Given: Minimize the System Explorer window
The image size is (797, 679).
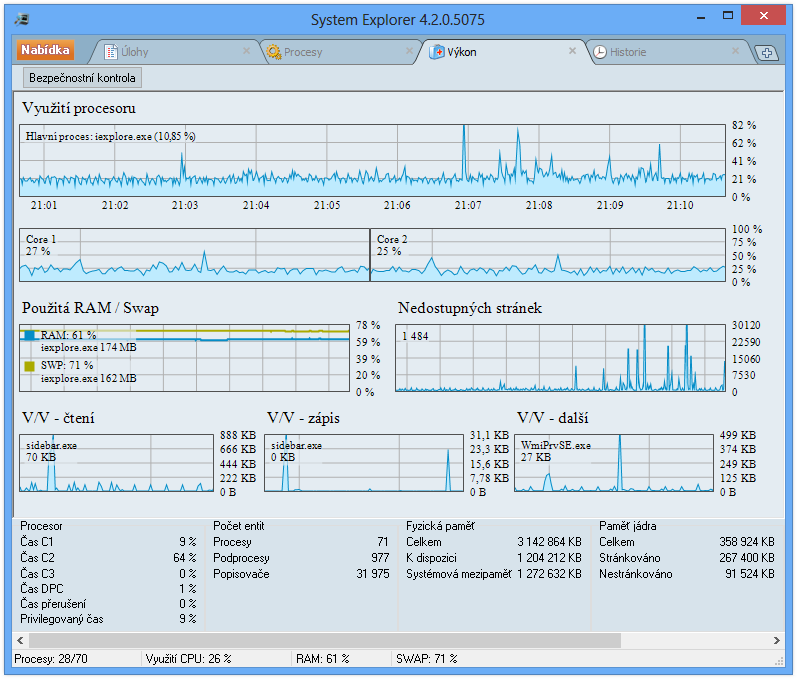Looking at the screenshot, I should point(701,17).
